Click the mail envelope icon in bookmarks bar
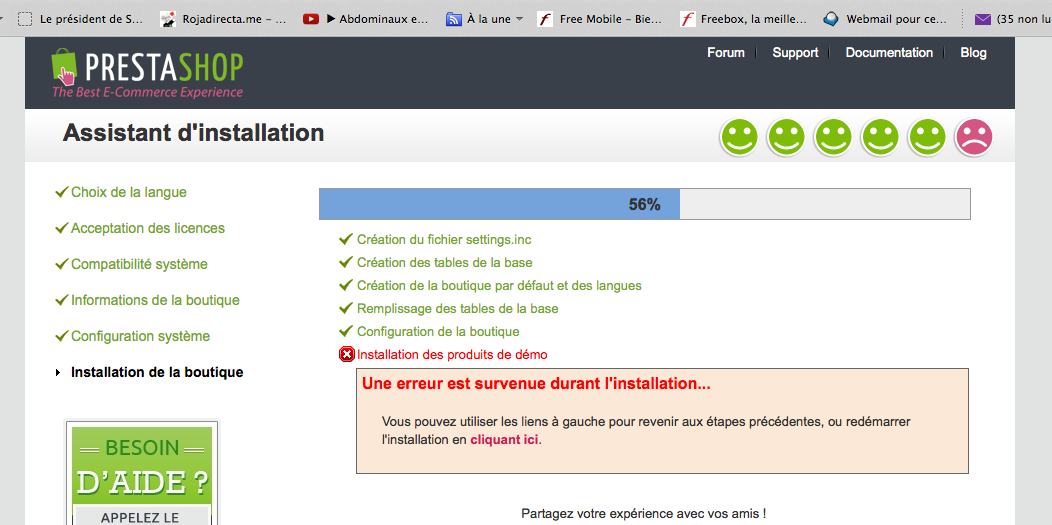The image size is (1052, 525). (983, 19)
